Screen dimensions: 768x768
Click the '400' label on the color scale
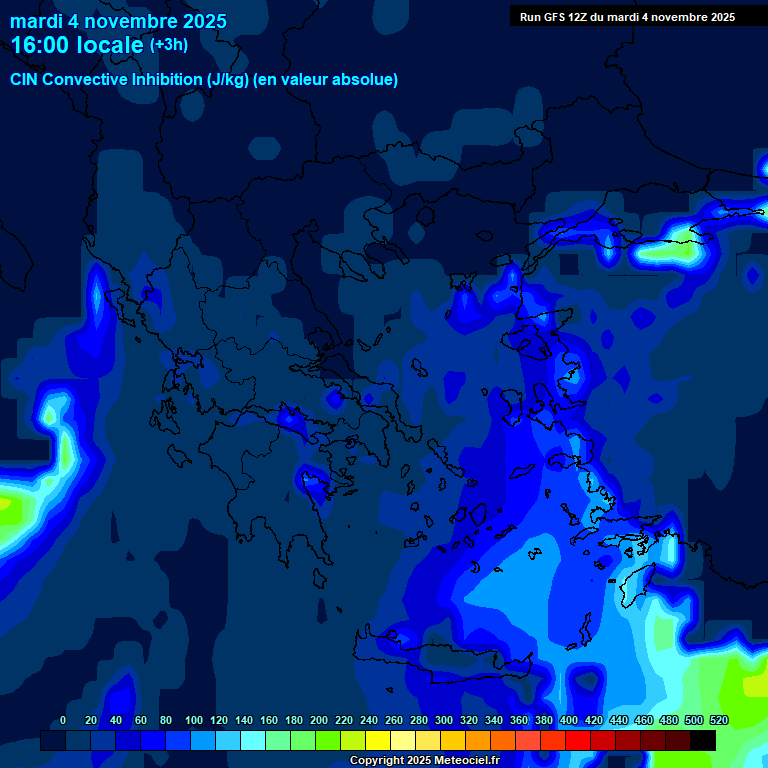(x=568, y=720)
